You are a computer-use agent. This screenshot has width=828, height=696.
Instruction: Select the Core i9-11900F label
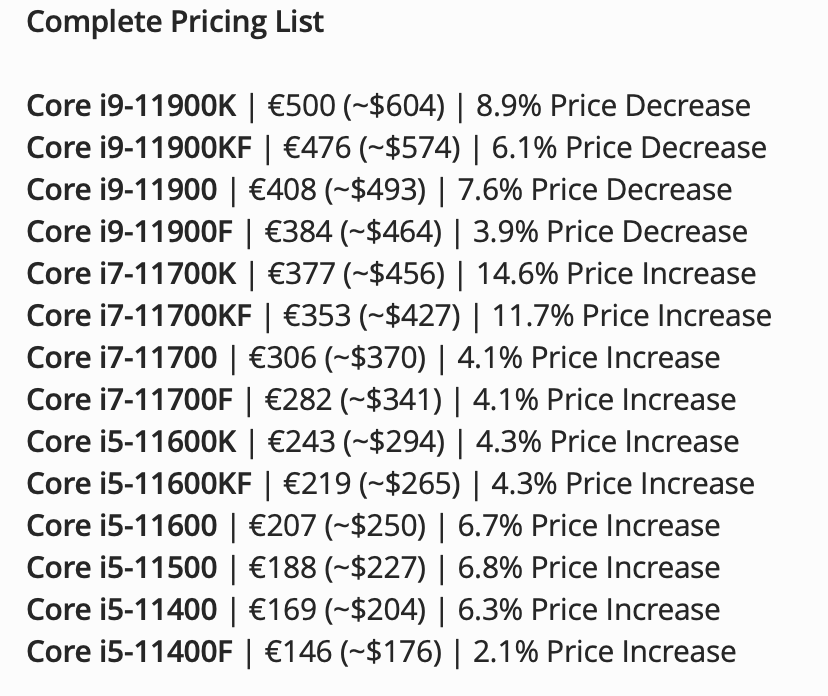coord(129,231)
